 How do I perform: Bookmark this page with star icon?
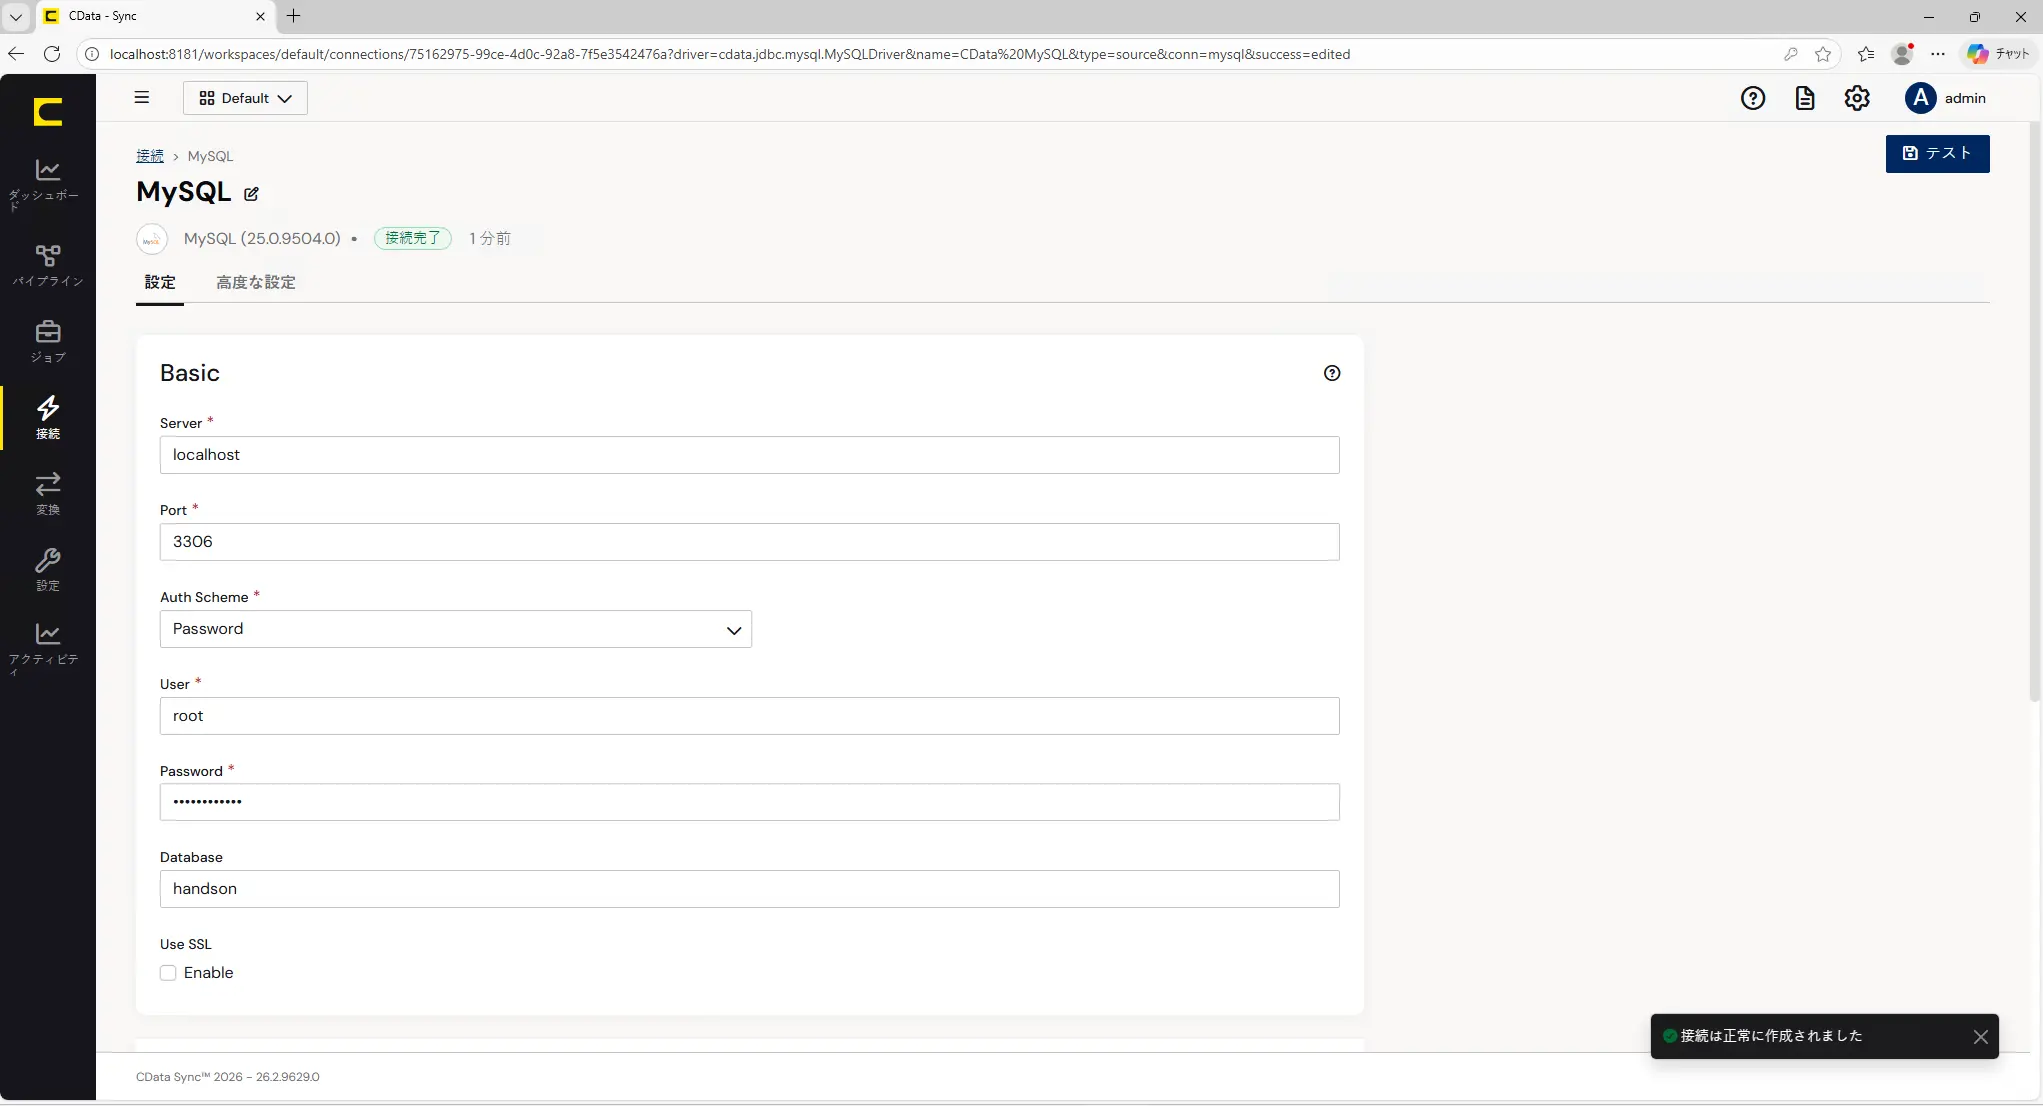(1823, 54)
